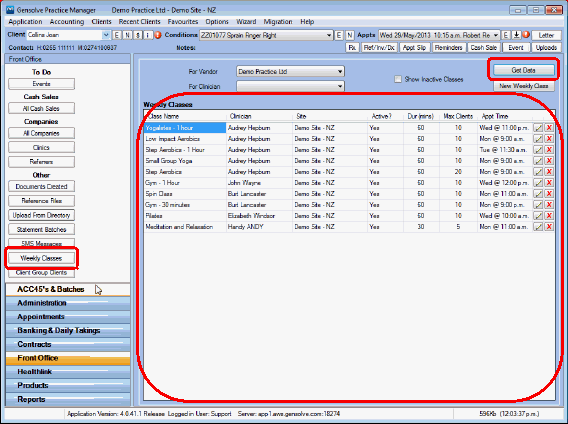The width and height of the screenshot is (568, 424).
Task: Delete the Meditation and Relaxation class
Action: click(549, 226)
